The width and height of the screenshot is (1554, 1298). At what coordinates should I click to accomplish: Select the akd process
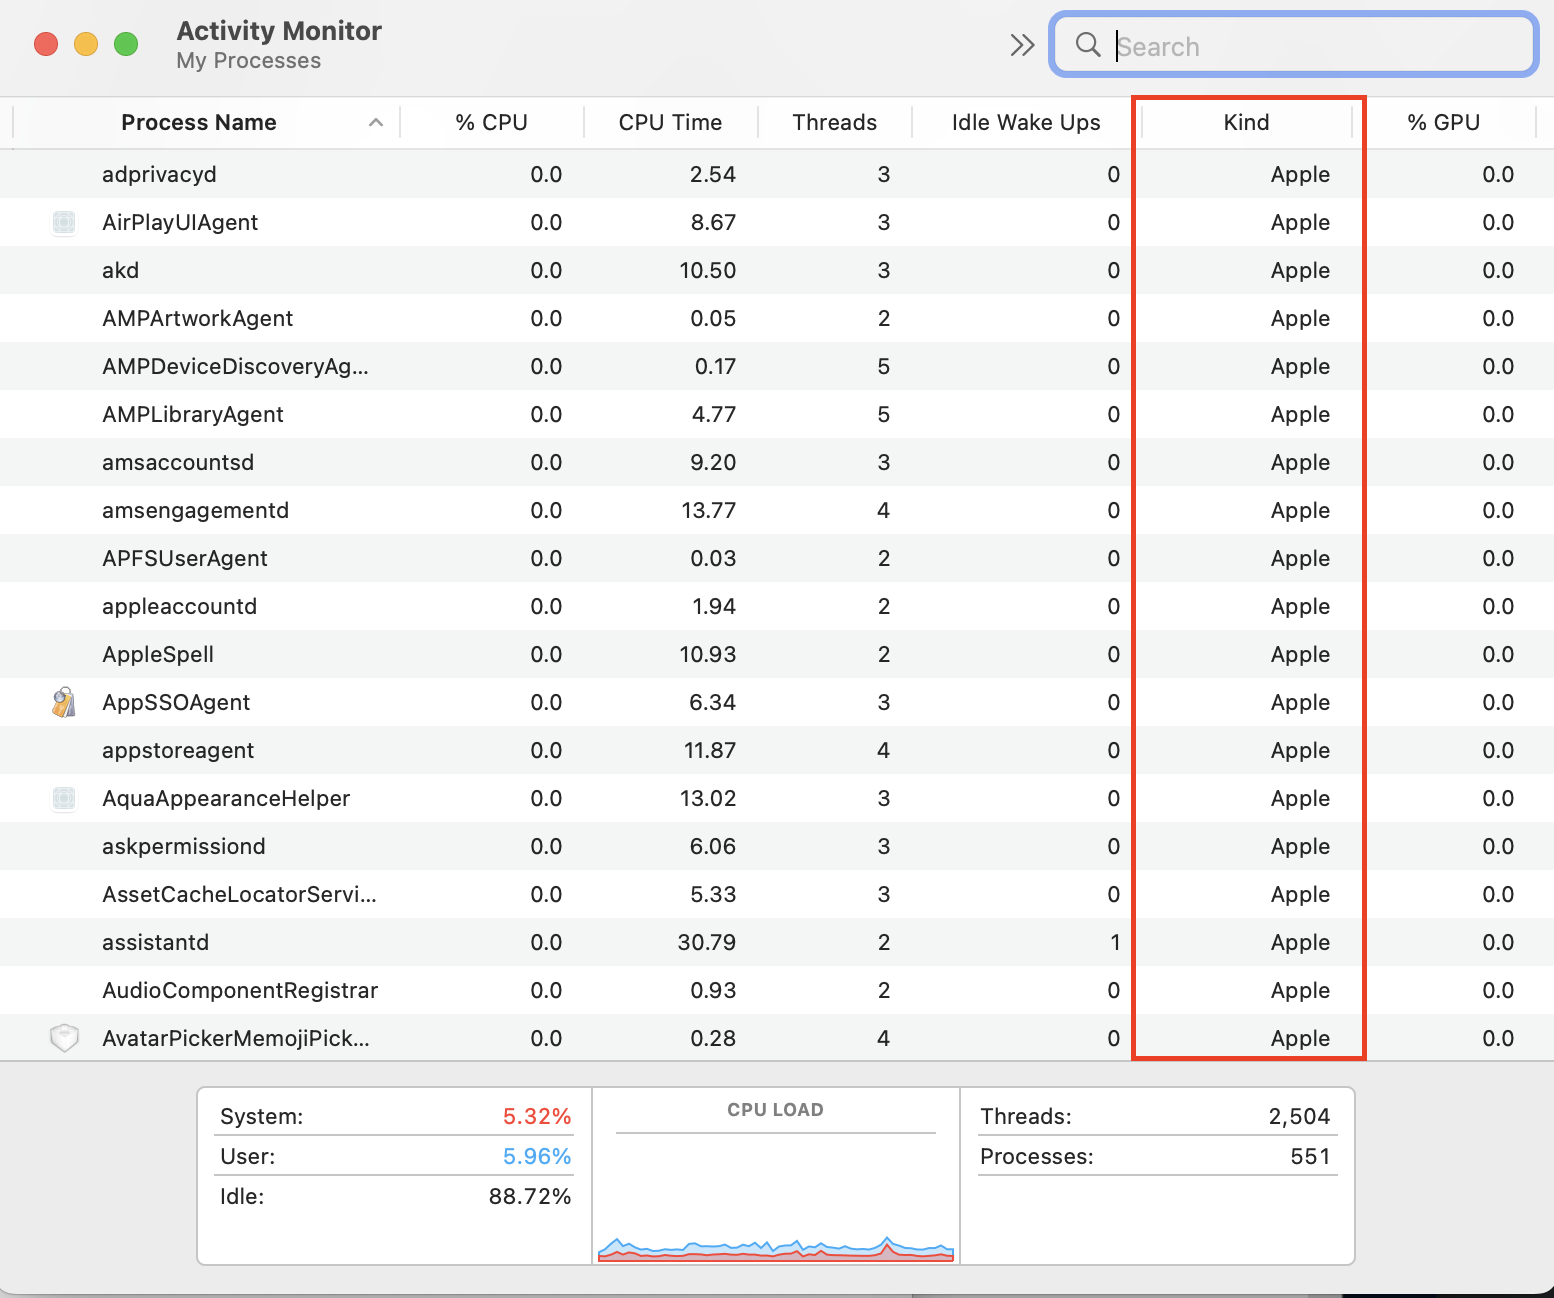pos(120,270)
